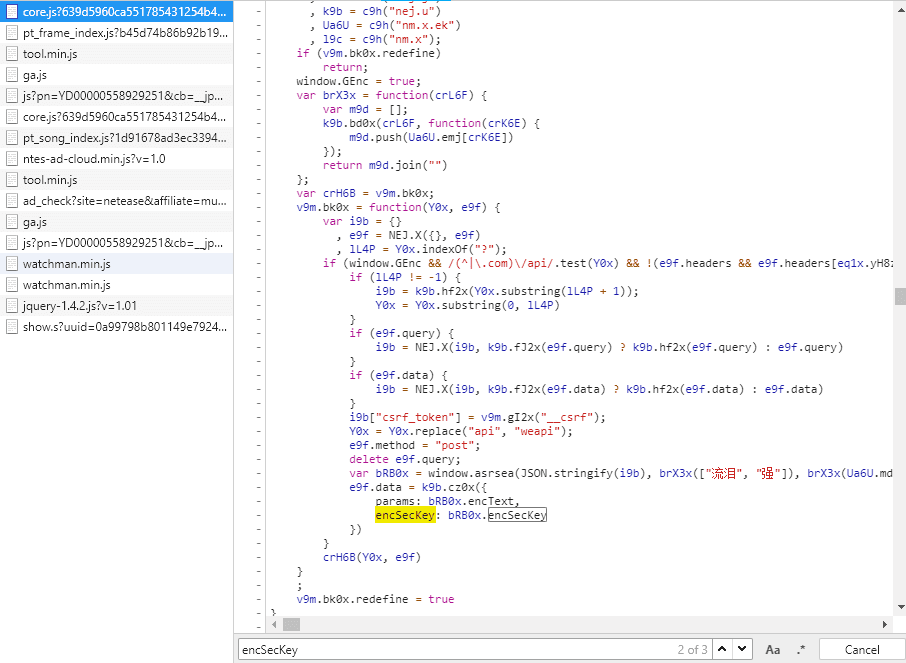This screenshot has width=906, height=663.
Task: Click horizontal scrollbar left arrow
Action: [x=274, y=624]
